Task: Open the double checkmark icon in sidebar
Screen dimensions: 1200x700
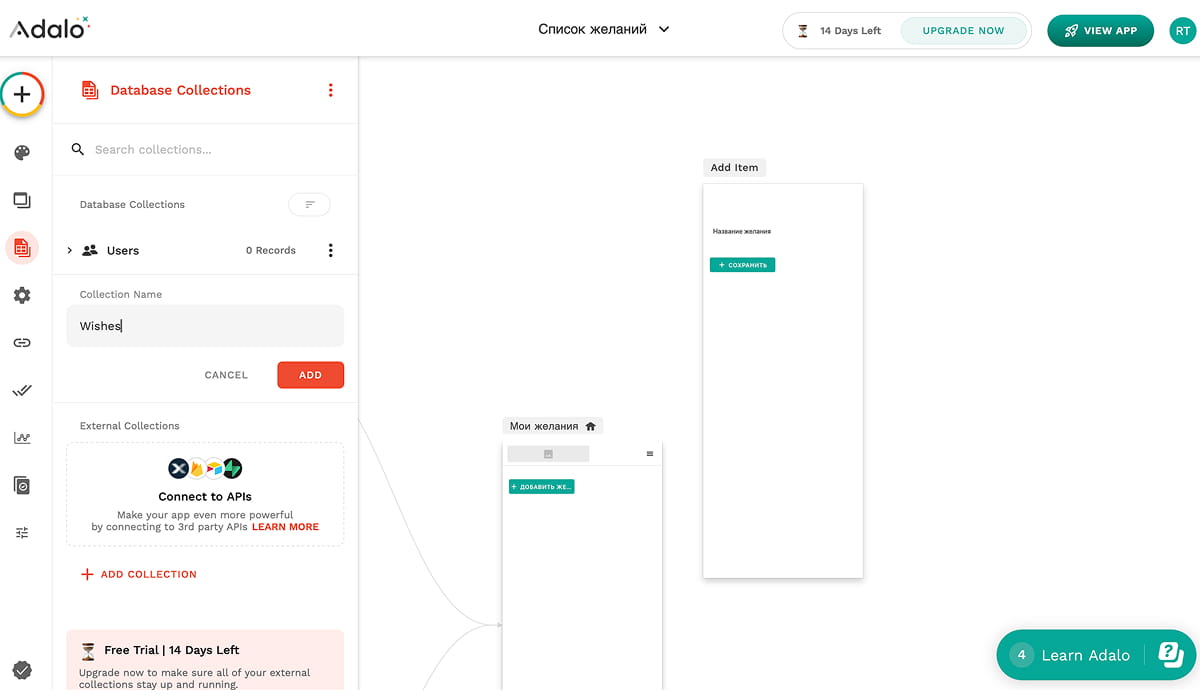Action: pyautogui.click(x=22, y=390)
